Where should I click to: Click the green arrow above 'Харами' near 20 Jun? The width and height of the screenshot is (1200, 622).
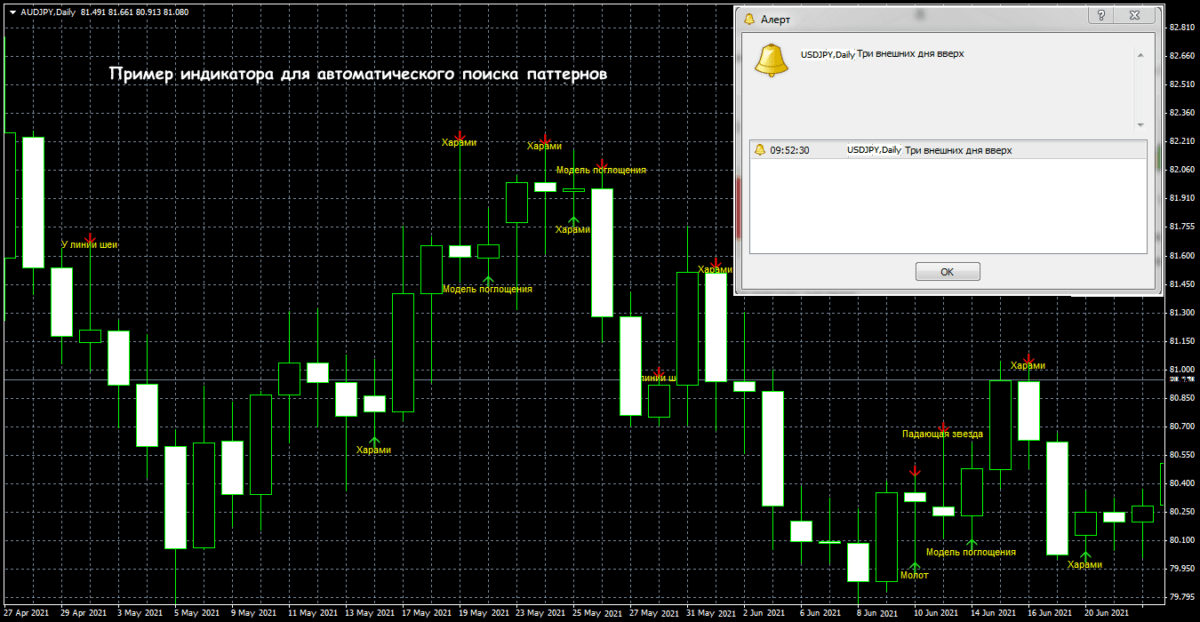(1085, 555)
